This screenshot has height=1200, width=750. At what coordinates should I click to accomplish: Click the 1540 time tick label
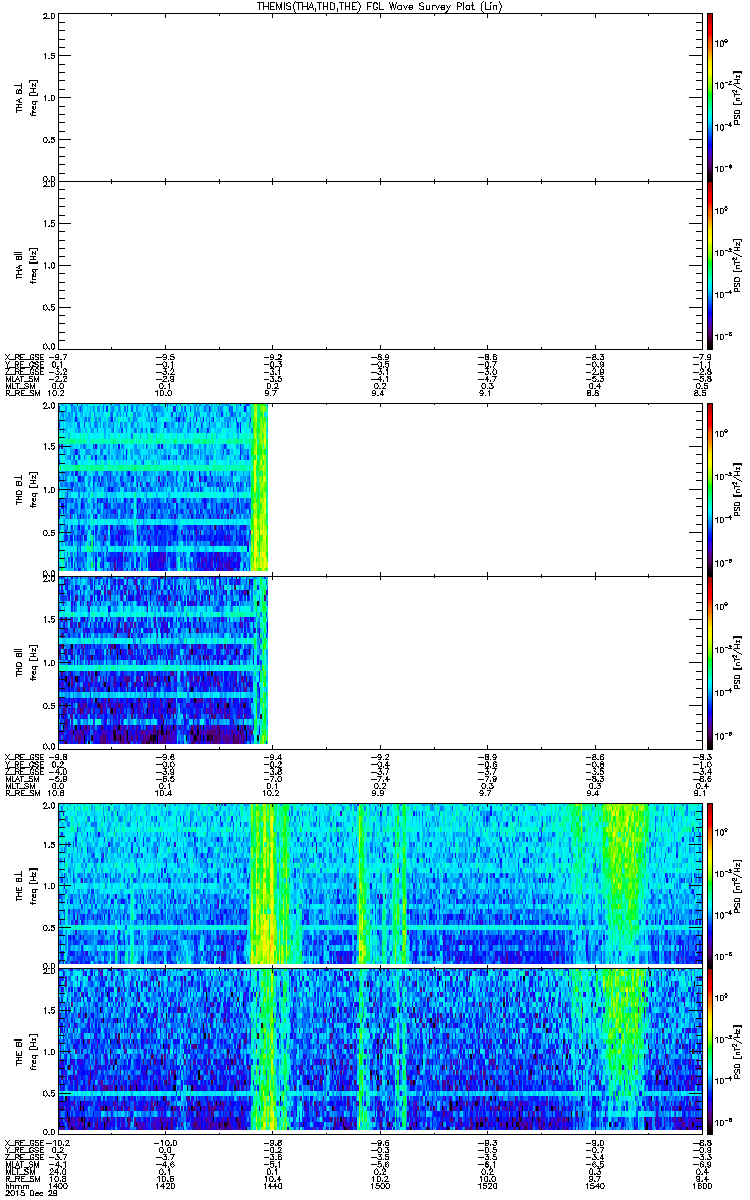(593, 1186)
